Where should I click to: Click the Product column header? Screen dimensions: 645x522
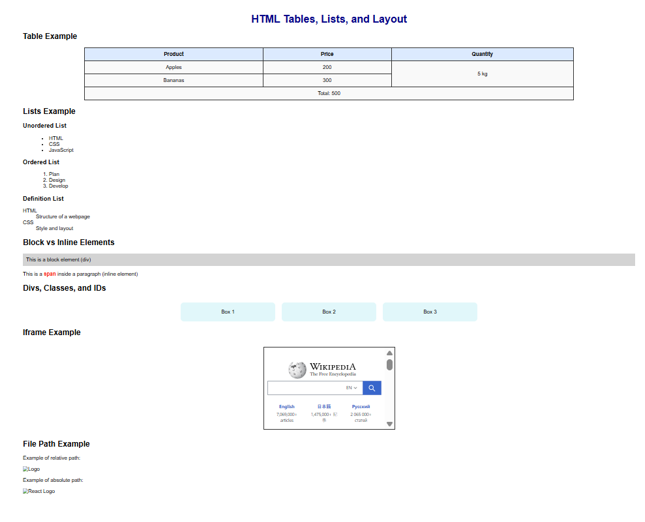(x=174, y=54)
